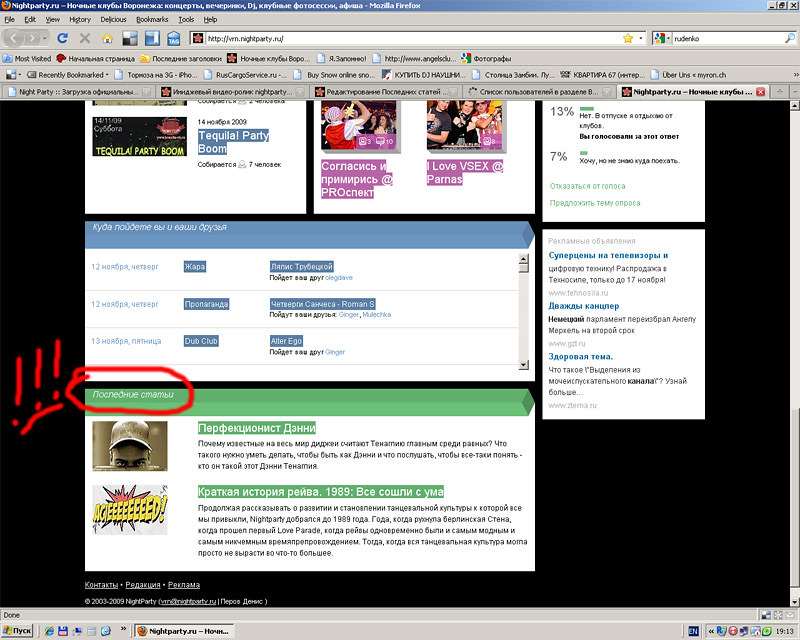Click the Acieeed rave article thumbnail

(129, 509)
